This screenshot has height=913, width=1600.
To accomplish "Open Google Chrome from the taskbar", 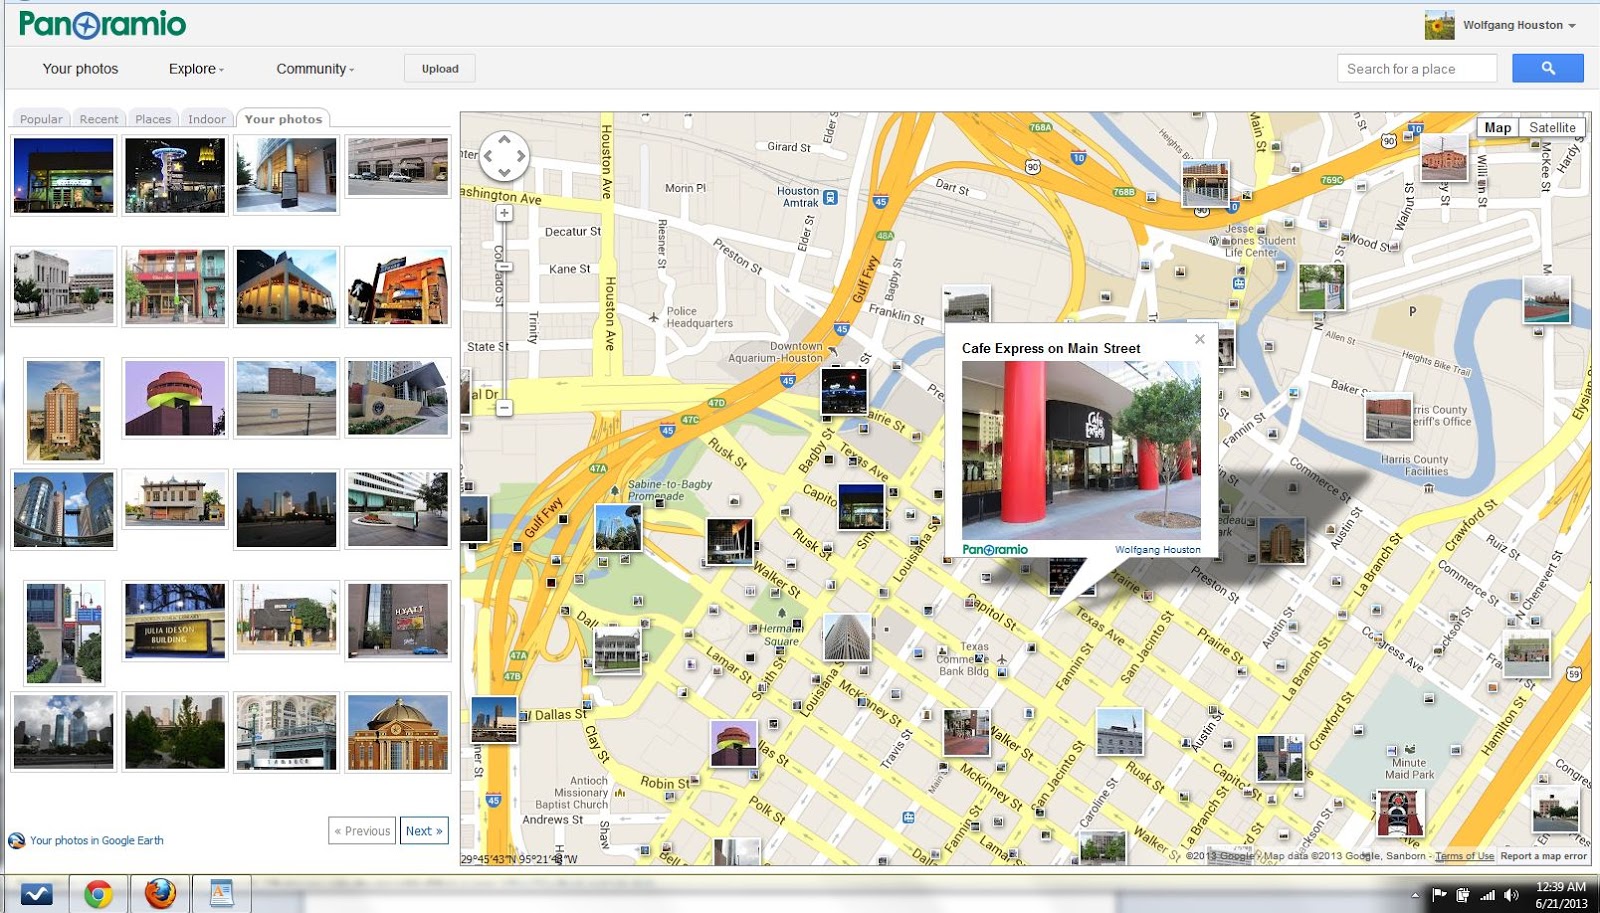I will 98,893.
